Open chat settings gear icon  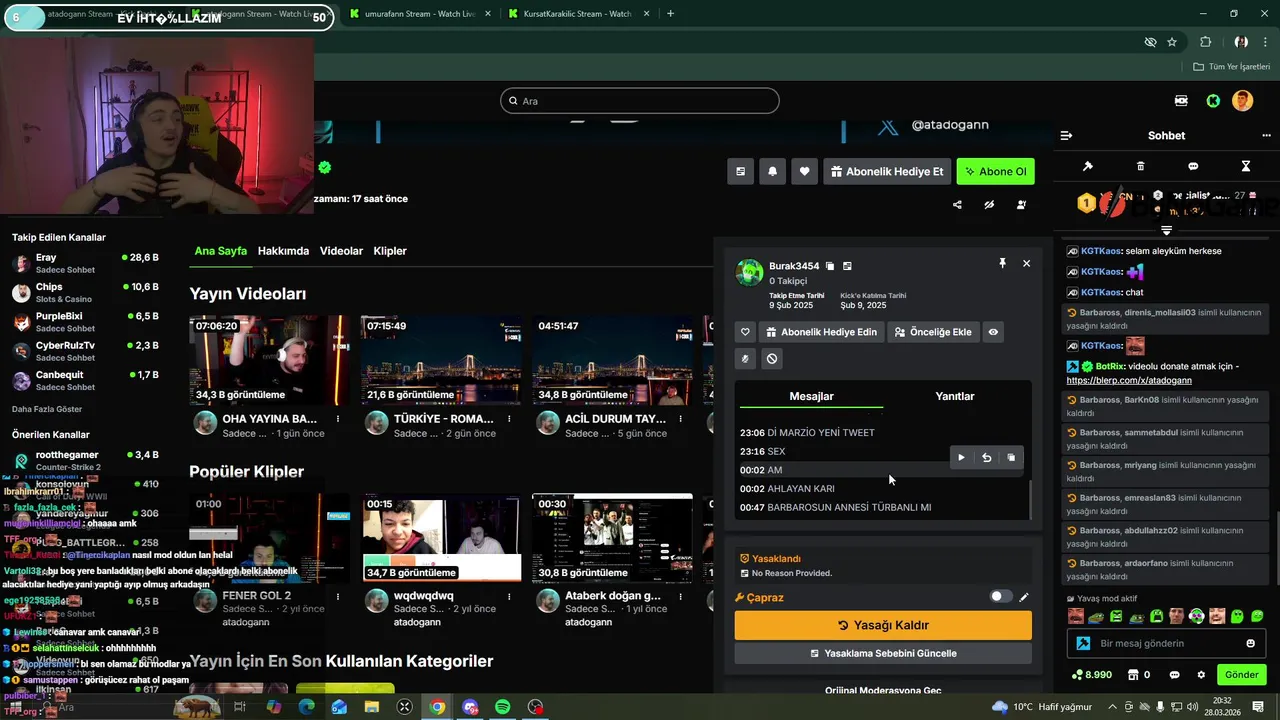[x=1201, y=675]
